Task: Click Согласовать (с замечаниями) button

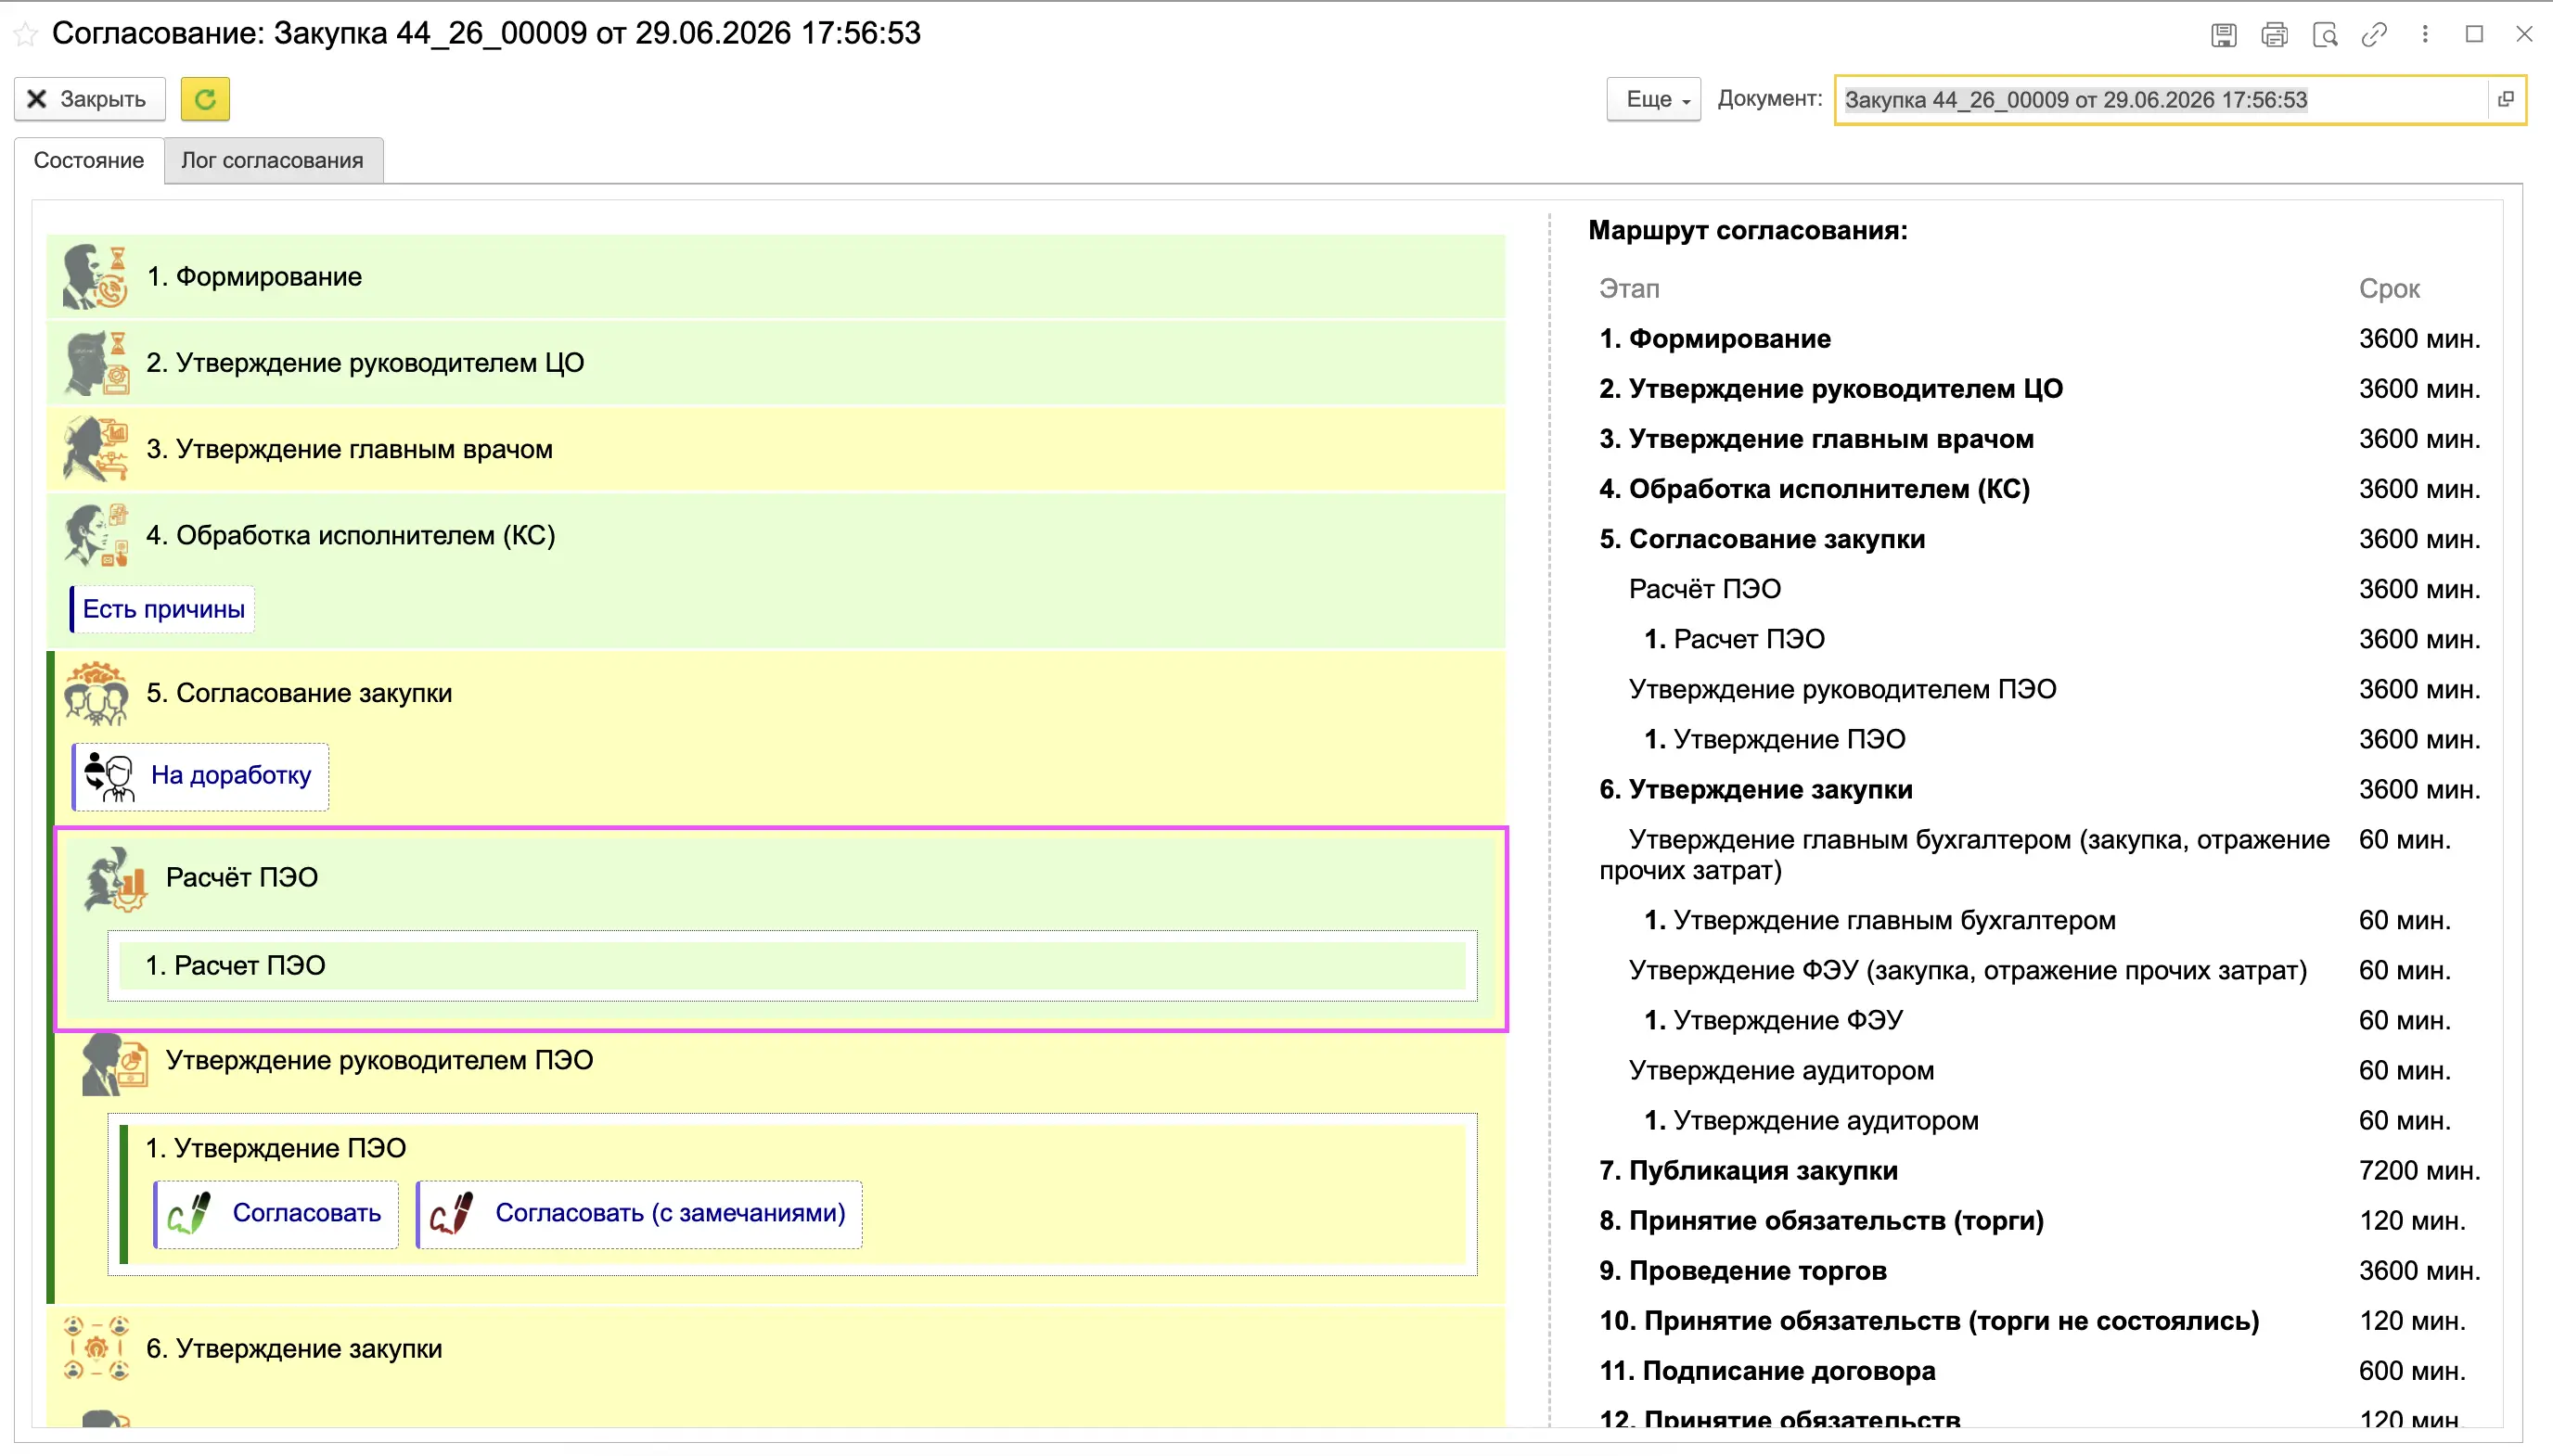Action: 639,1214
